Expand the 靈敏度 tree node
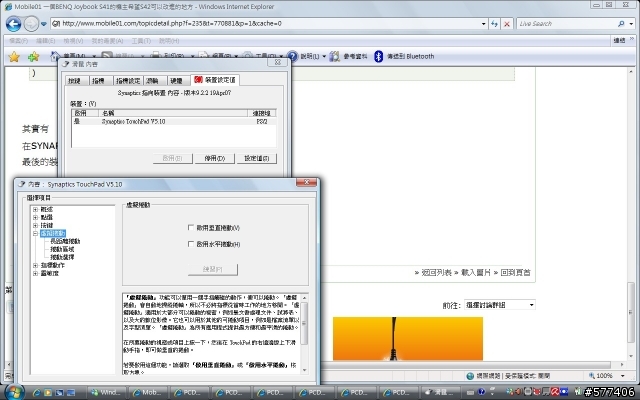This screenshot has height=400, width=640. pyautogui.click(x=36, y=273)
